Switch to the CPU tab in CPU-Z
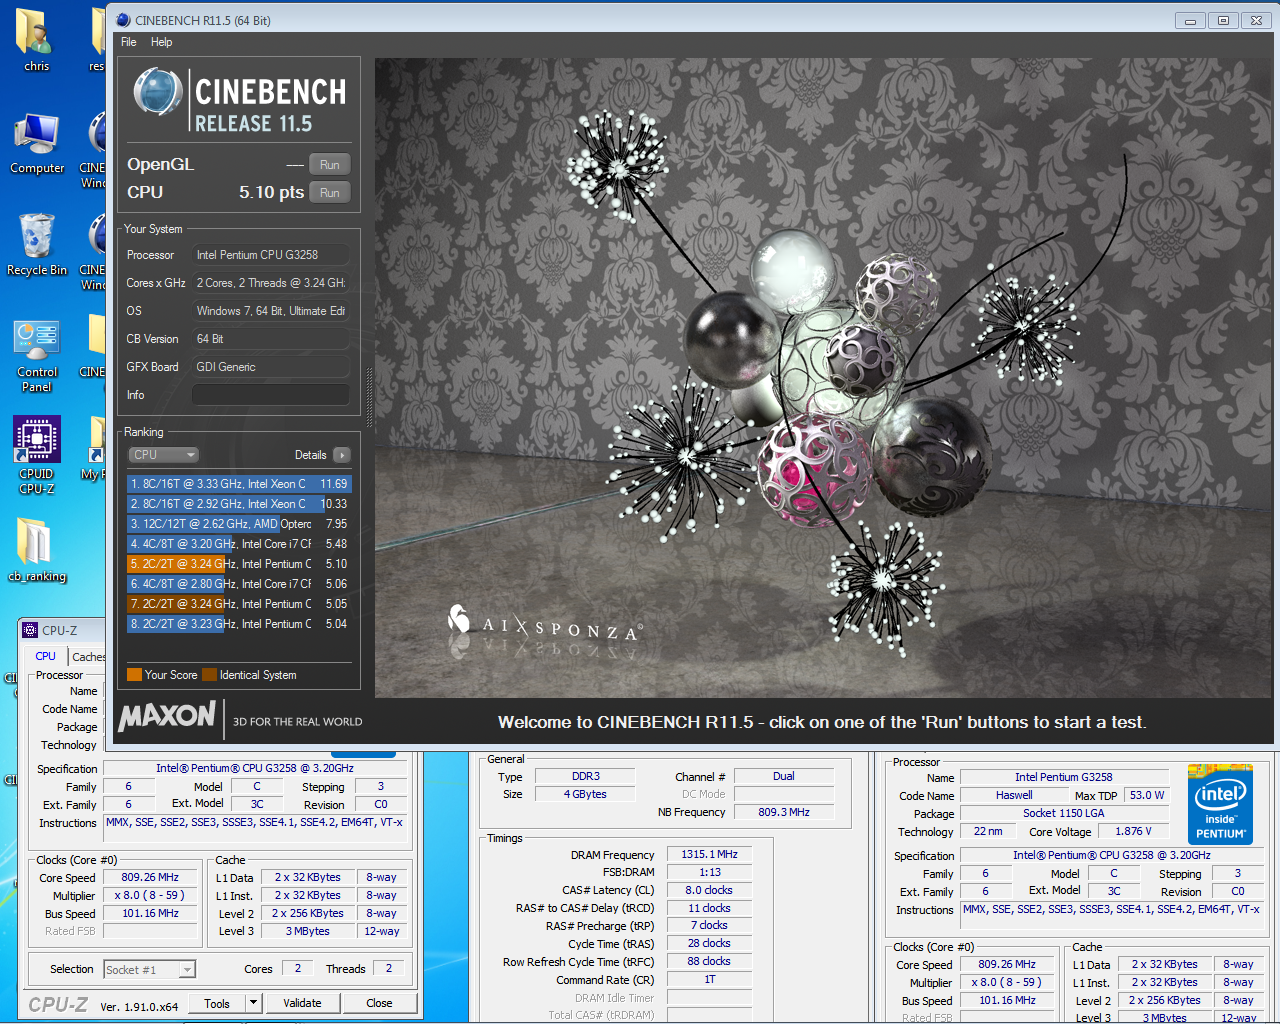 [x=45, y=656]
